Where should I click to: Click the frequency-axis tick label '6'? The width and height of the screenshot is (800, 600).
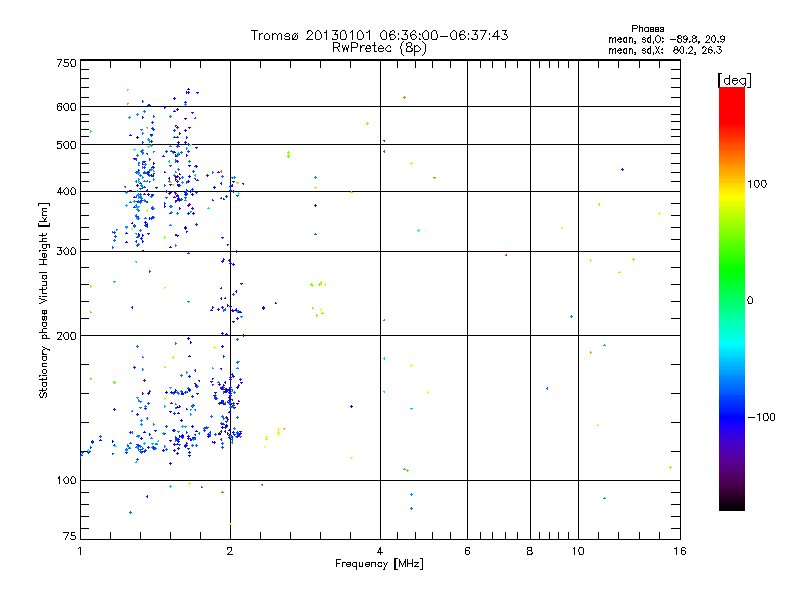tap(467, 551)
